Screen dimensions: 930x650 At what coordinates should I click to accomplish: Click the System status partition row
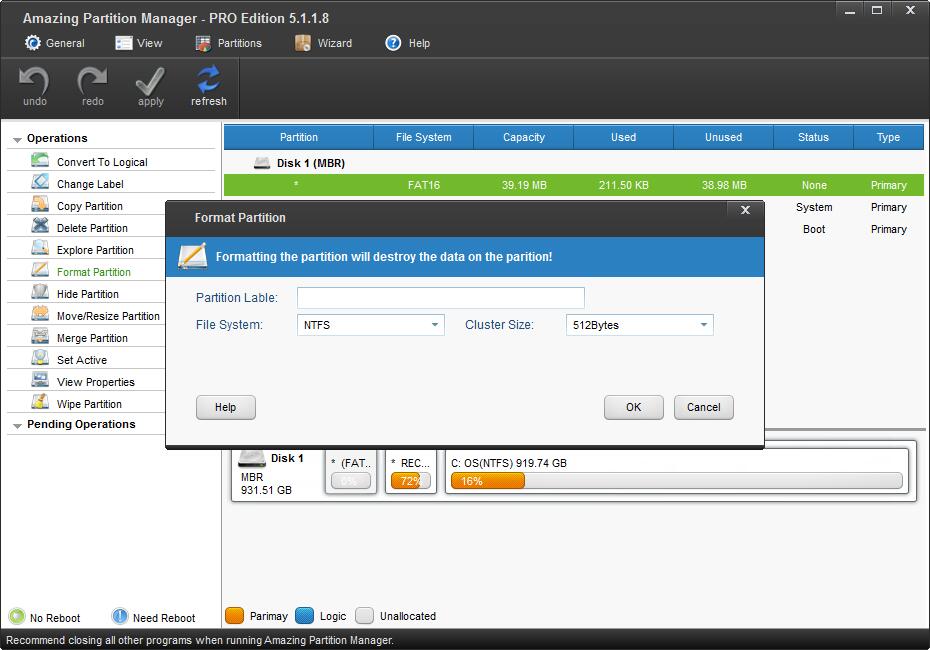pos(844,207)
